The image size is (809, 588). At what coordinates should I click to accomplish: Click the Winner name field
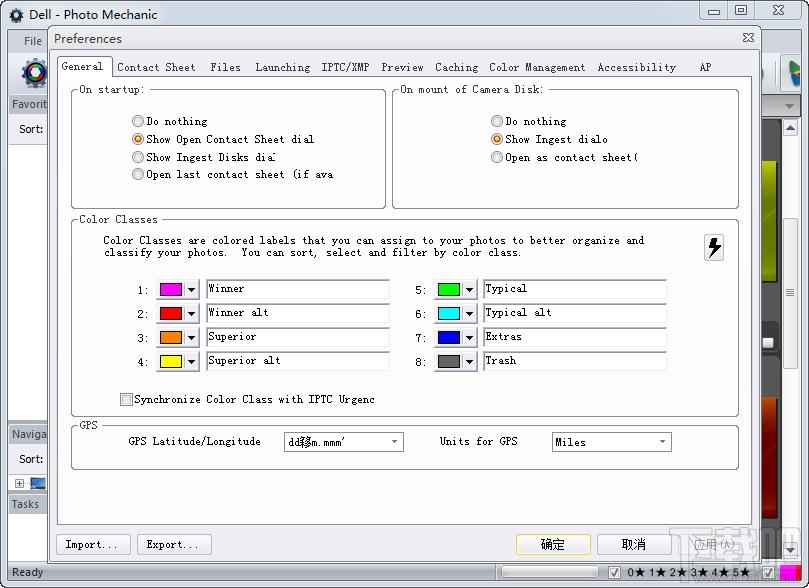point(298,289)
